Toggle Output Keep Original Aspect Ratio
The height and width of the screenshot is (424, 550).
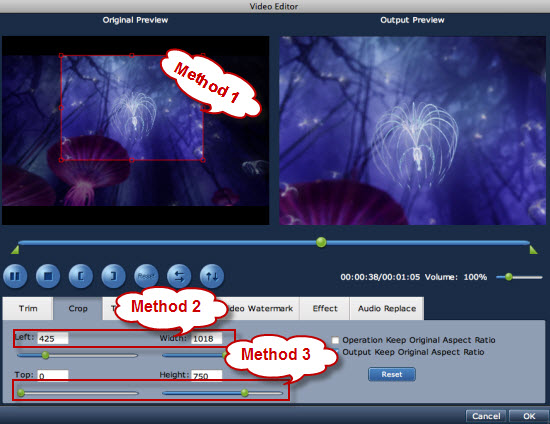coord(336,352)
